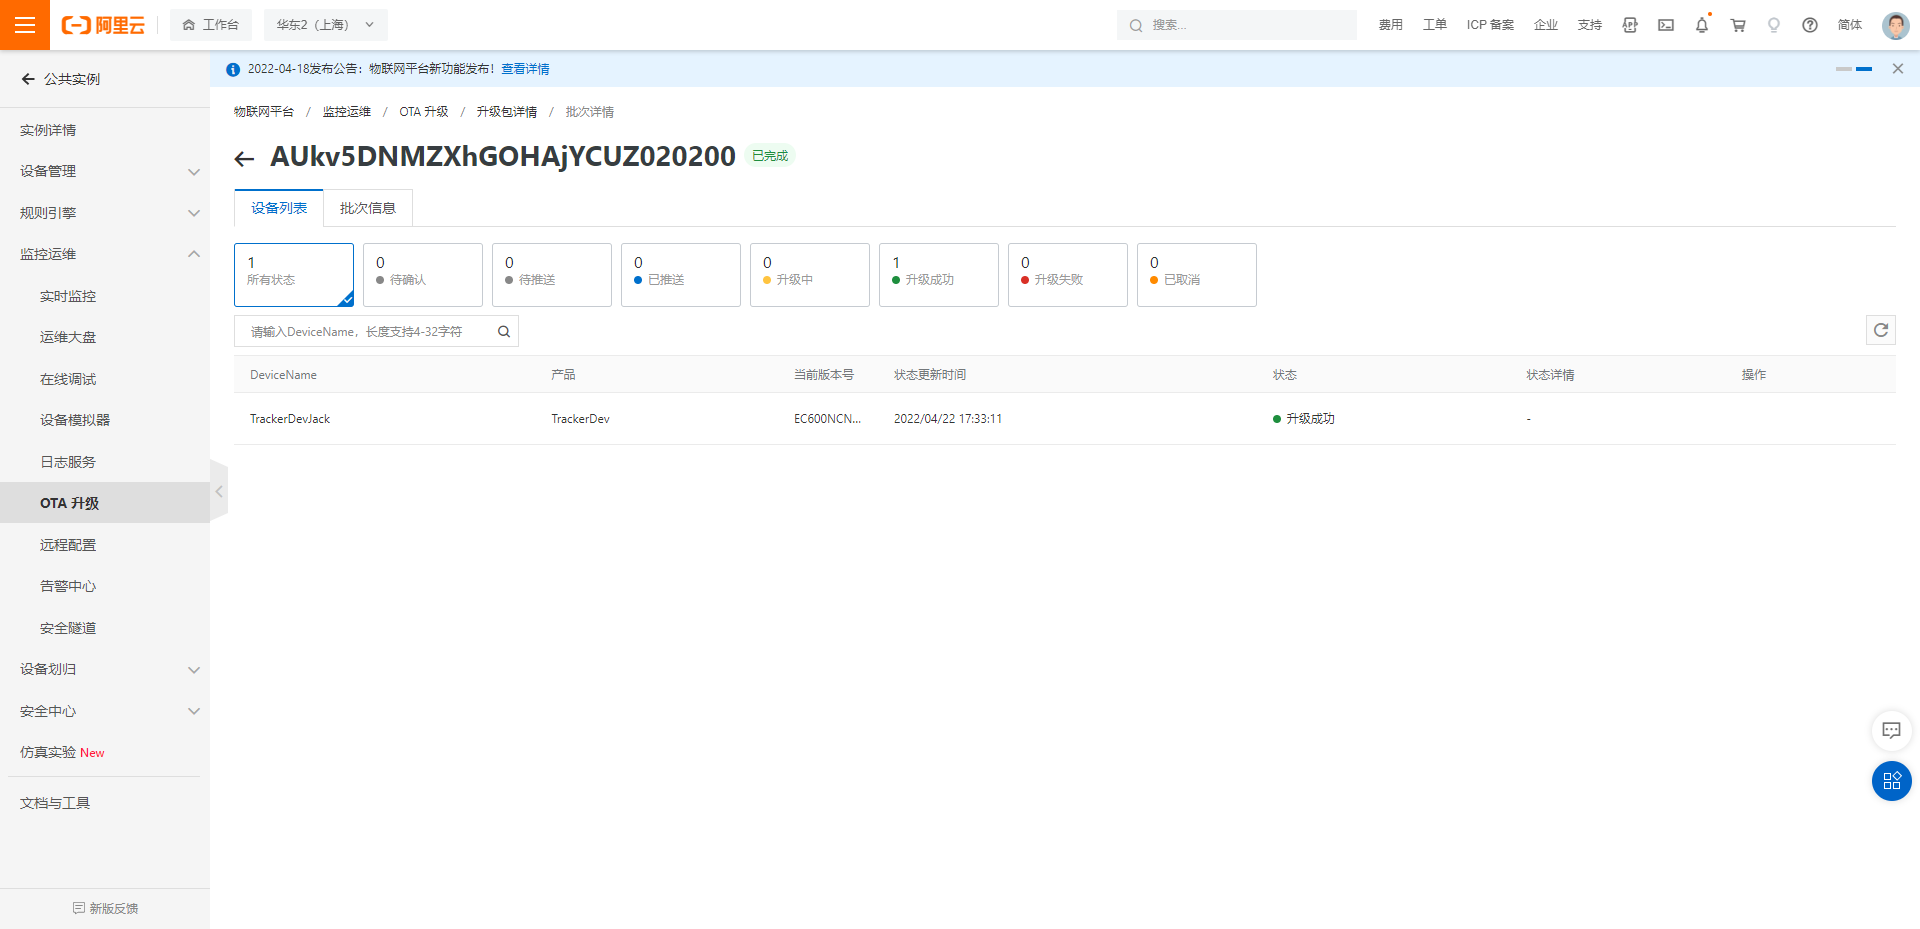The image size is (1920, 929).
Task: Click the light bulb icon
Action: (1774, 25)
